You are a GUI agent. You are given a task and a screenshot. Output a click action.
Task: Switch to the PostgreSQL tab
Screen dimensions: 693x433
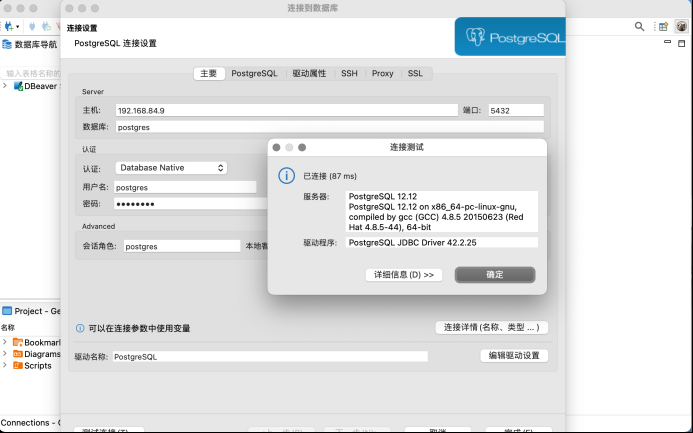pyautogui.click(x=254, y=73)
